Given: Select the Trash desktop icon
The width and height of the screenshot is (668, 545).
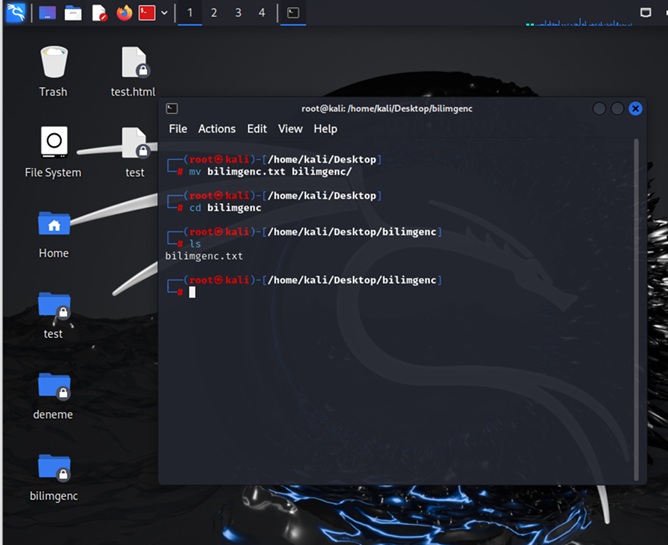Looking at the screenshot, I should 53,72.
